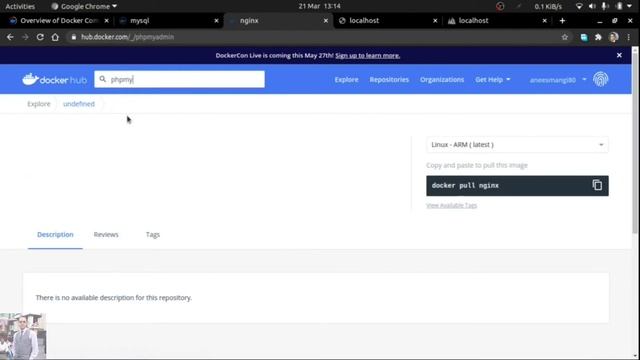640x360 pixels.
Task: Click the Chrome profile avatar icon
Action: click(x=613, y=37)
